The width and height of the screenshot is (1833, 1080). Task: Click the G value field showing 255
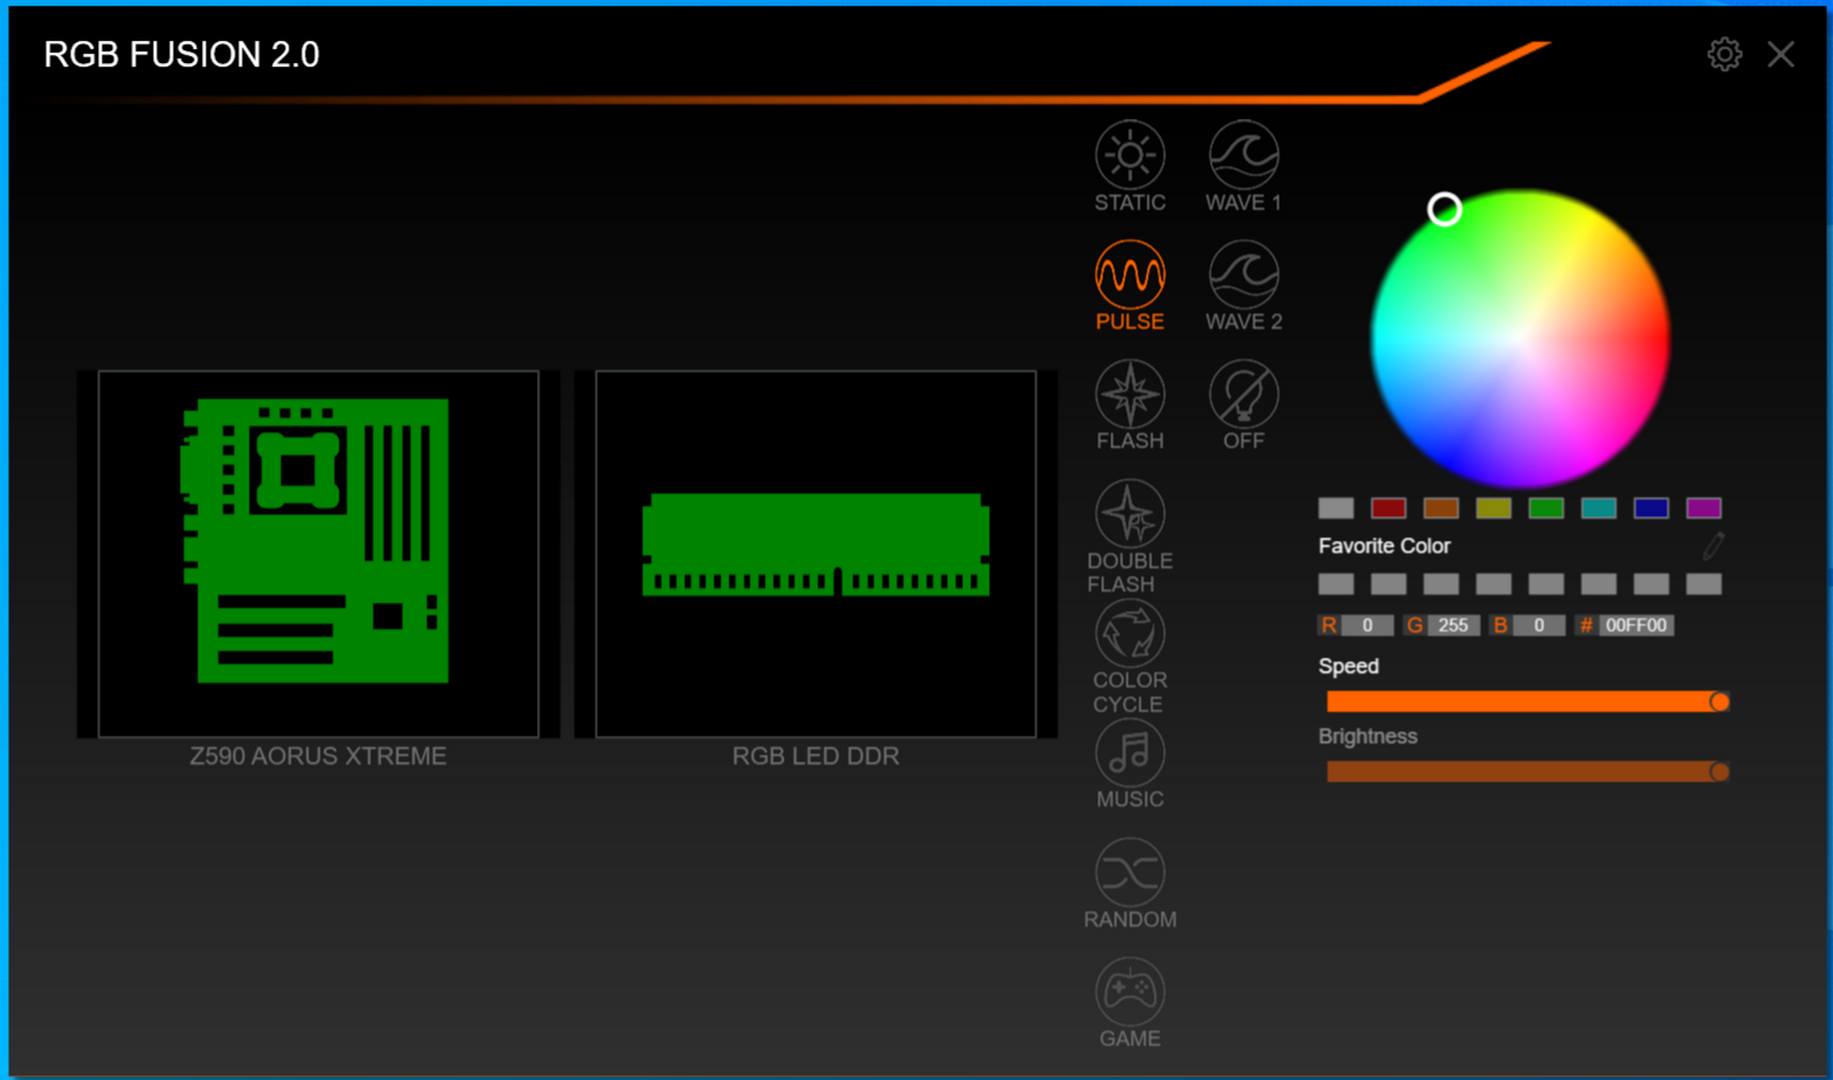(x=1453, y=625)
